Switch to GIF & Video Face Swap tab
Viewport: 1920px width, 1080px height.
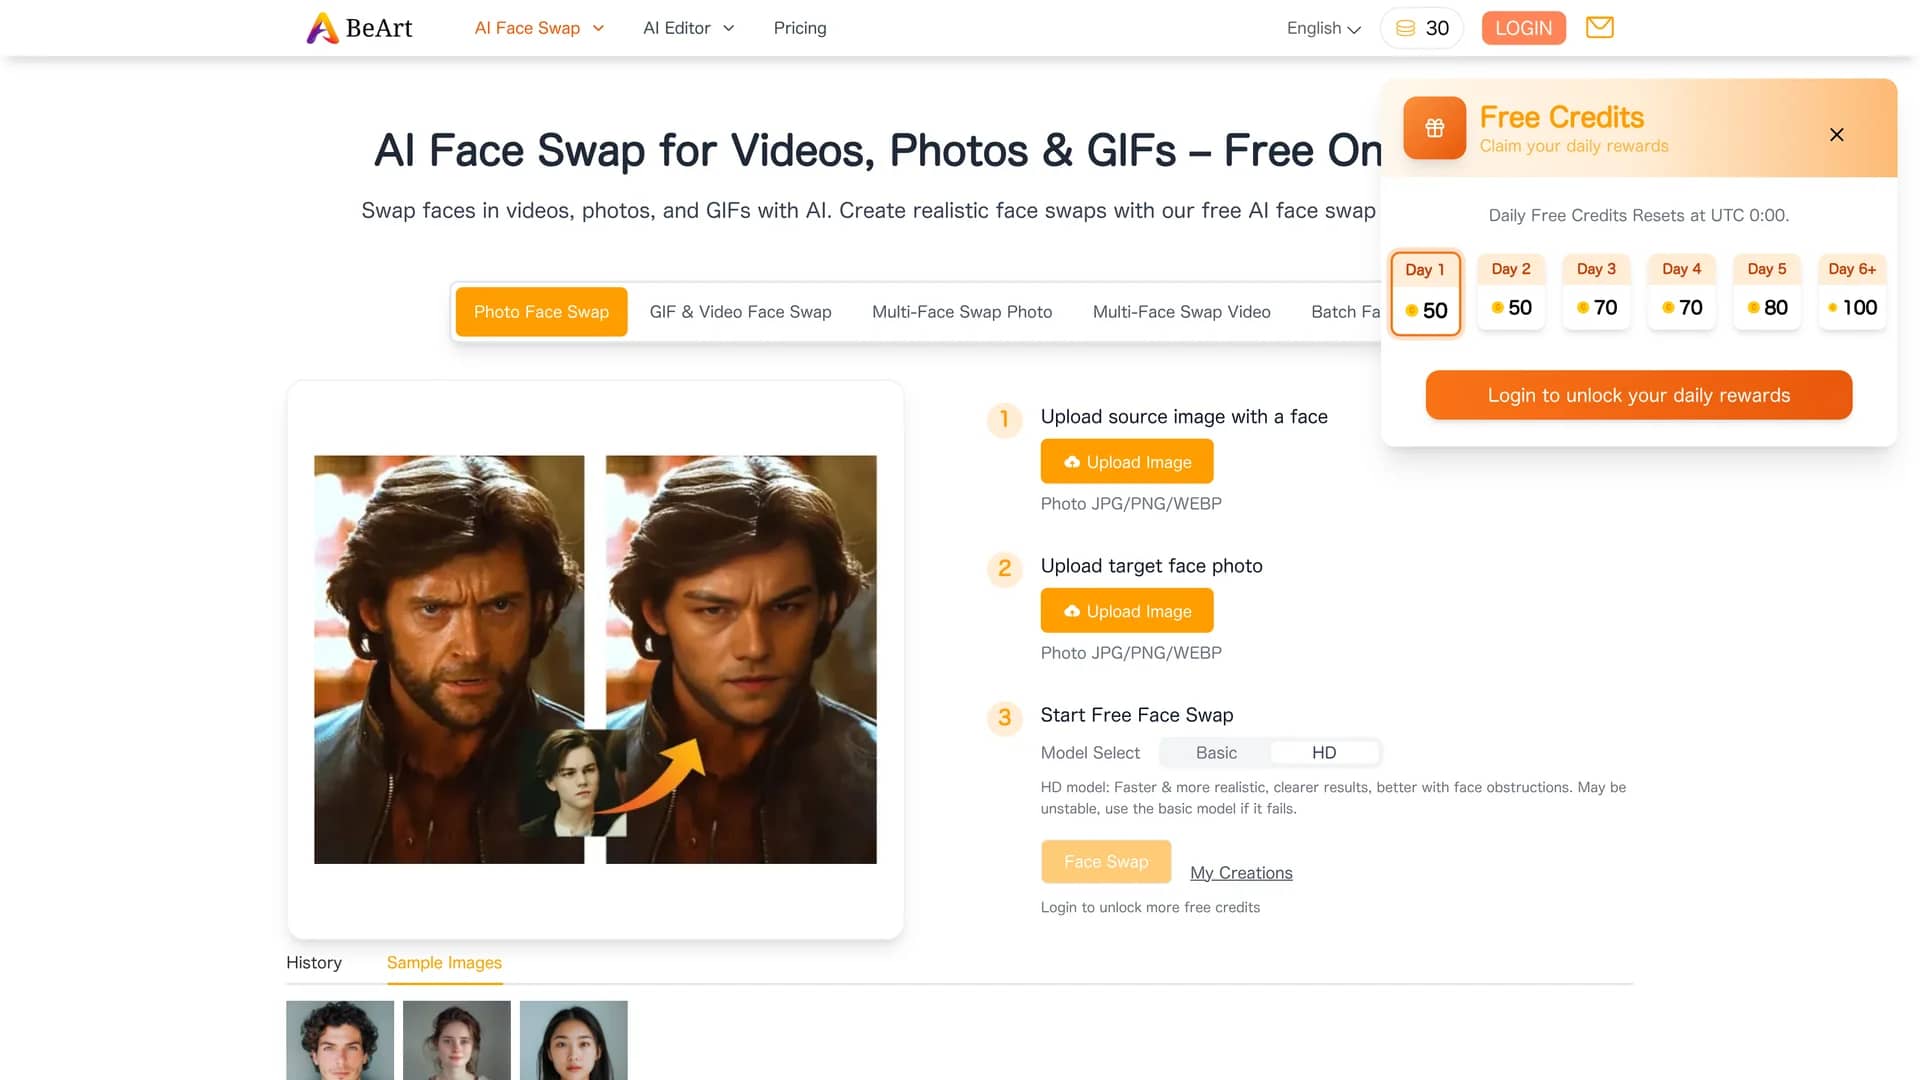pyautogui.click(x=740, y=312)
